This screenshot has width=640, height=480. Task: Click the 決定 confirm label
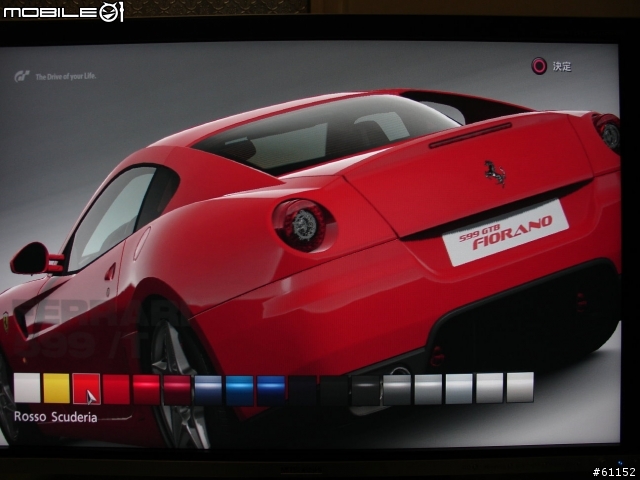[x=562, y=66]
